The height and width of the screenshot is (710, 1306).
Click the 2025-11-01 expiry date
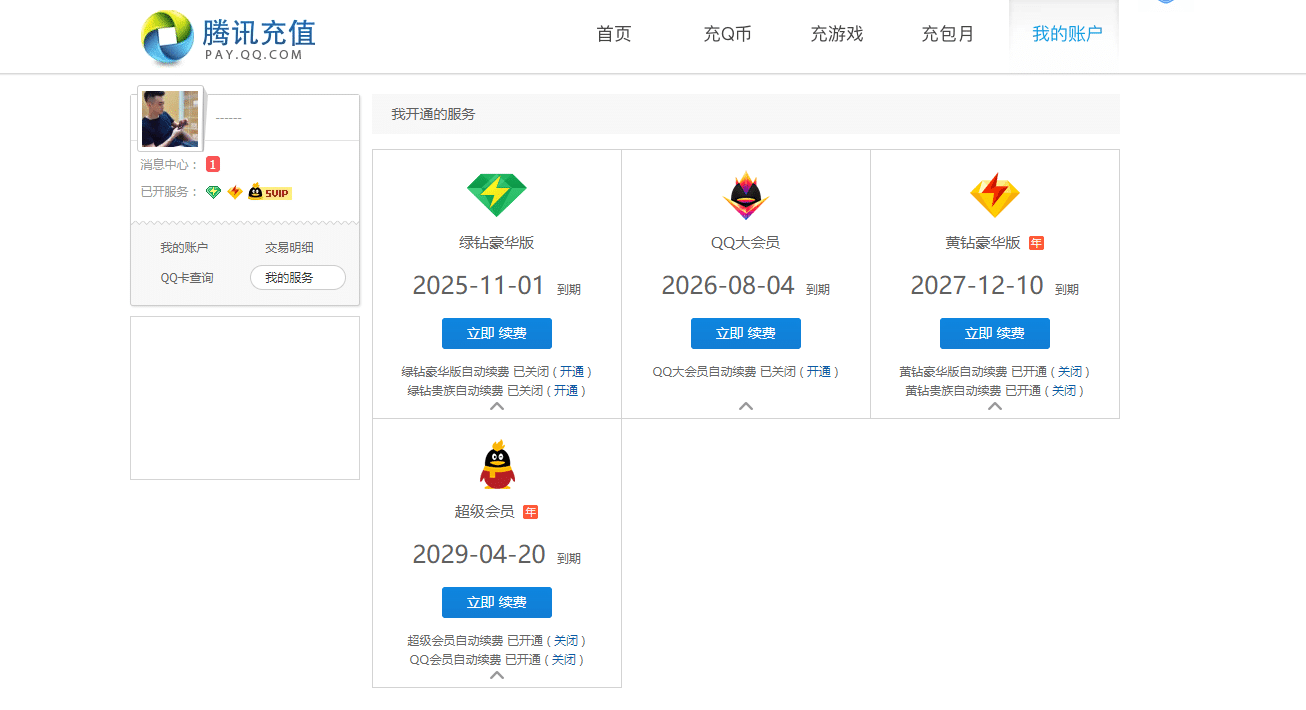[478, 285]
